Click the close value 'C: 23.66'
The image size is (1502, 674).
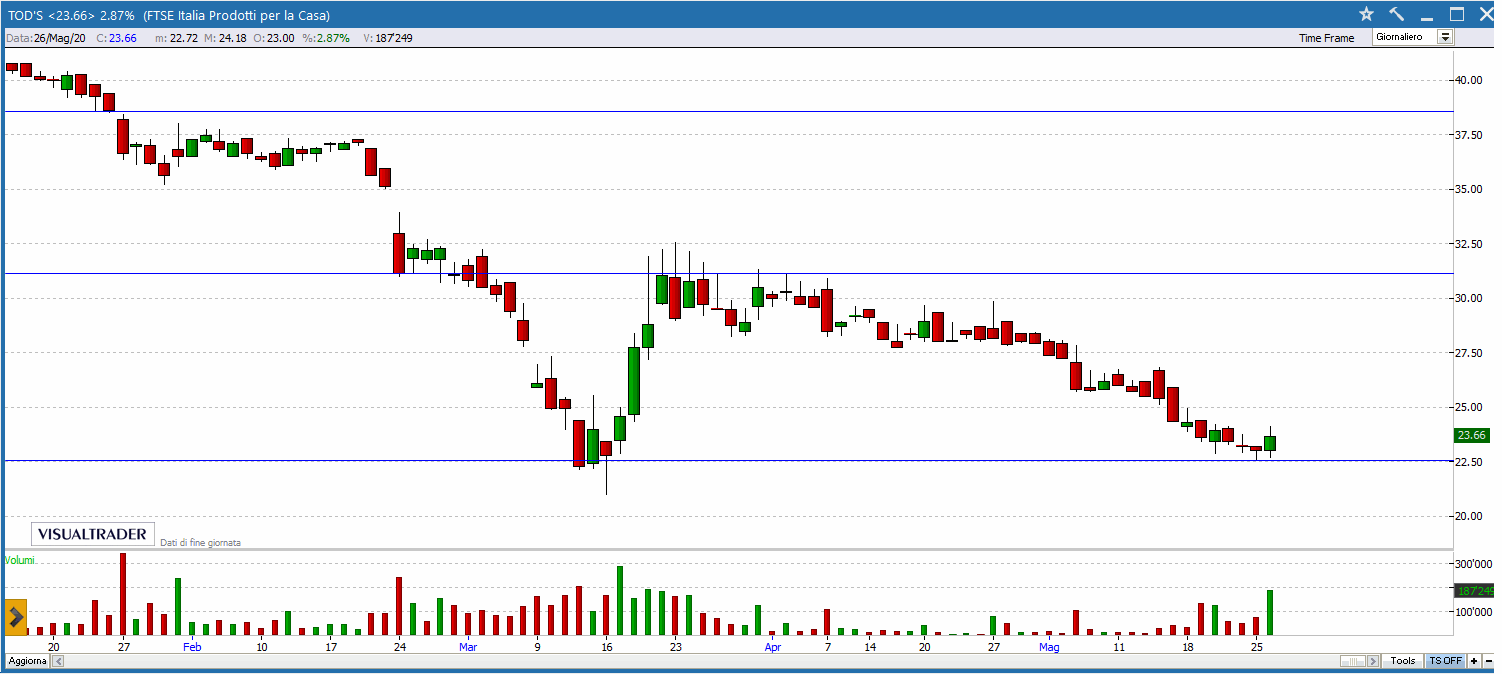point(116,38)
